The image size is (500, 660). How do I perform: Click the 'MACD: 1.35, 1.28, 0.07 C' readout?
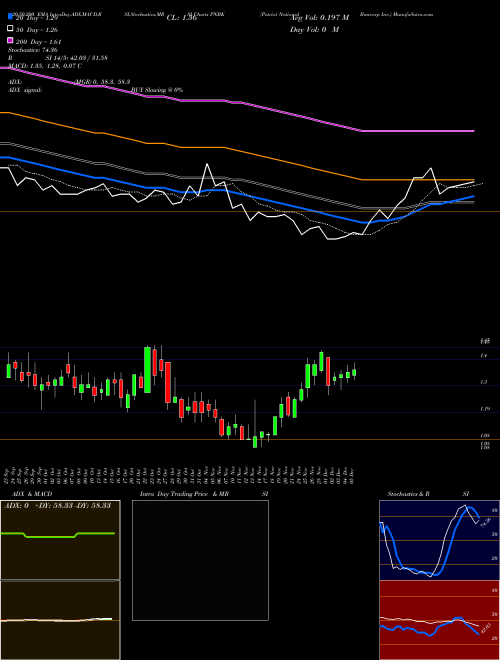45,66
